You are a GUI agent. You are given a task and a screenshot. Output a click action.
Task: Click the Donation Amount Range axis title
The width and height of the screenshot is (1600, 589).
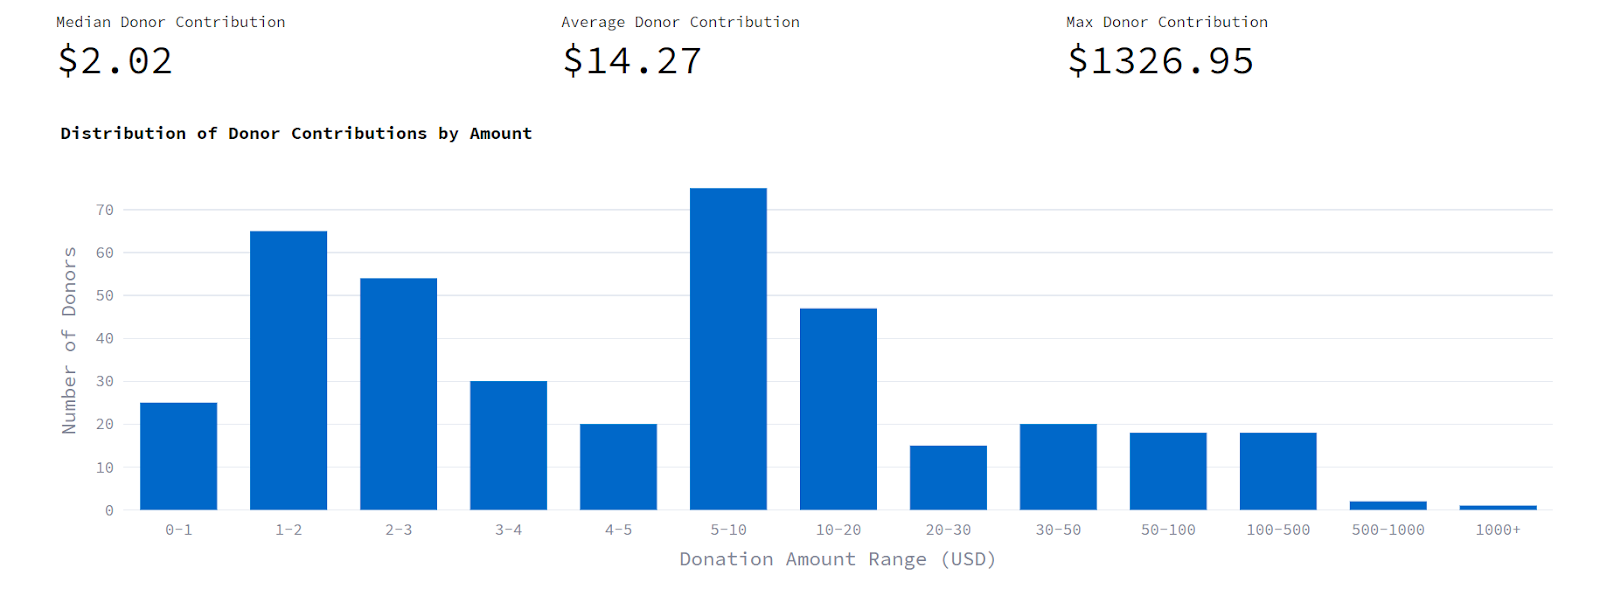(837, 559)
